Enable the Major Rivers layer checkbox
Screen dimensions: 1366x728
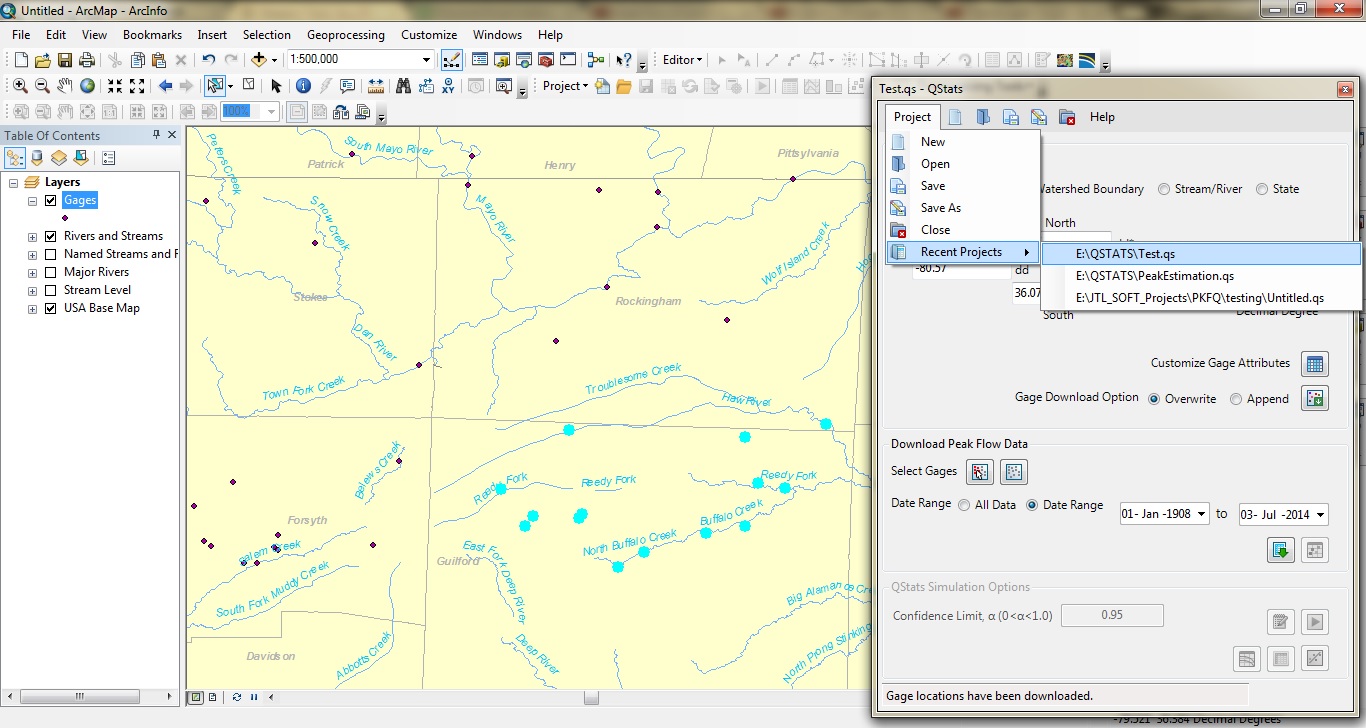tap(51, 272)
